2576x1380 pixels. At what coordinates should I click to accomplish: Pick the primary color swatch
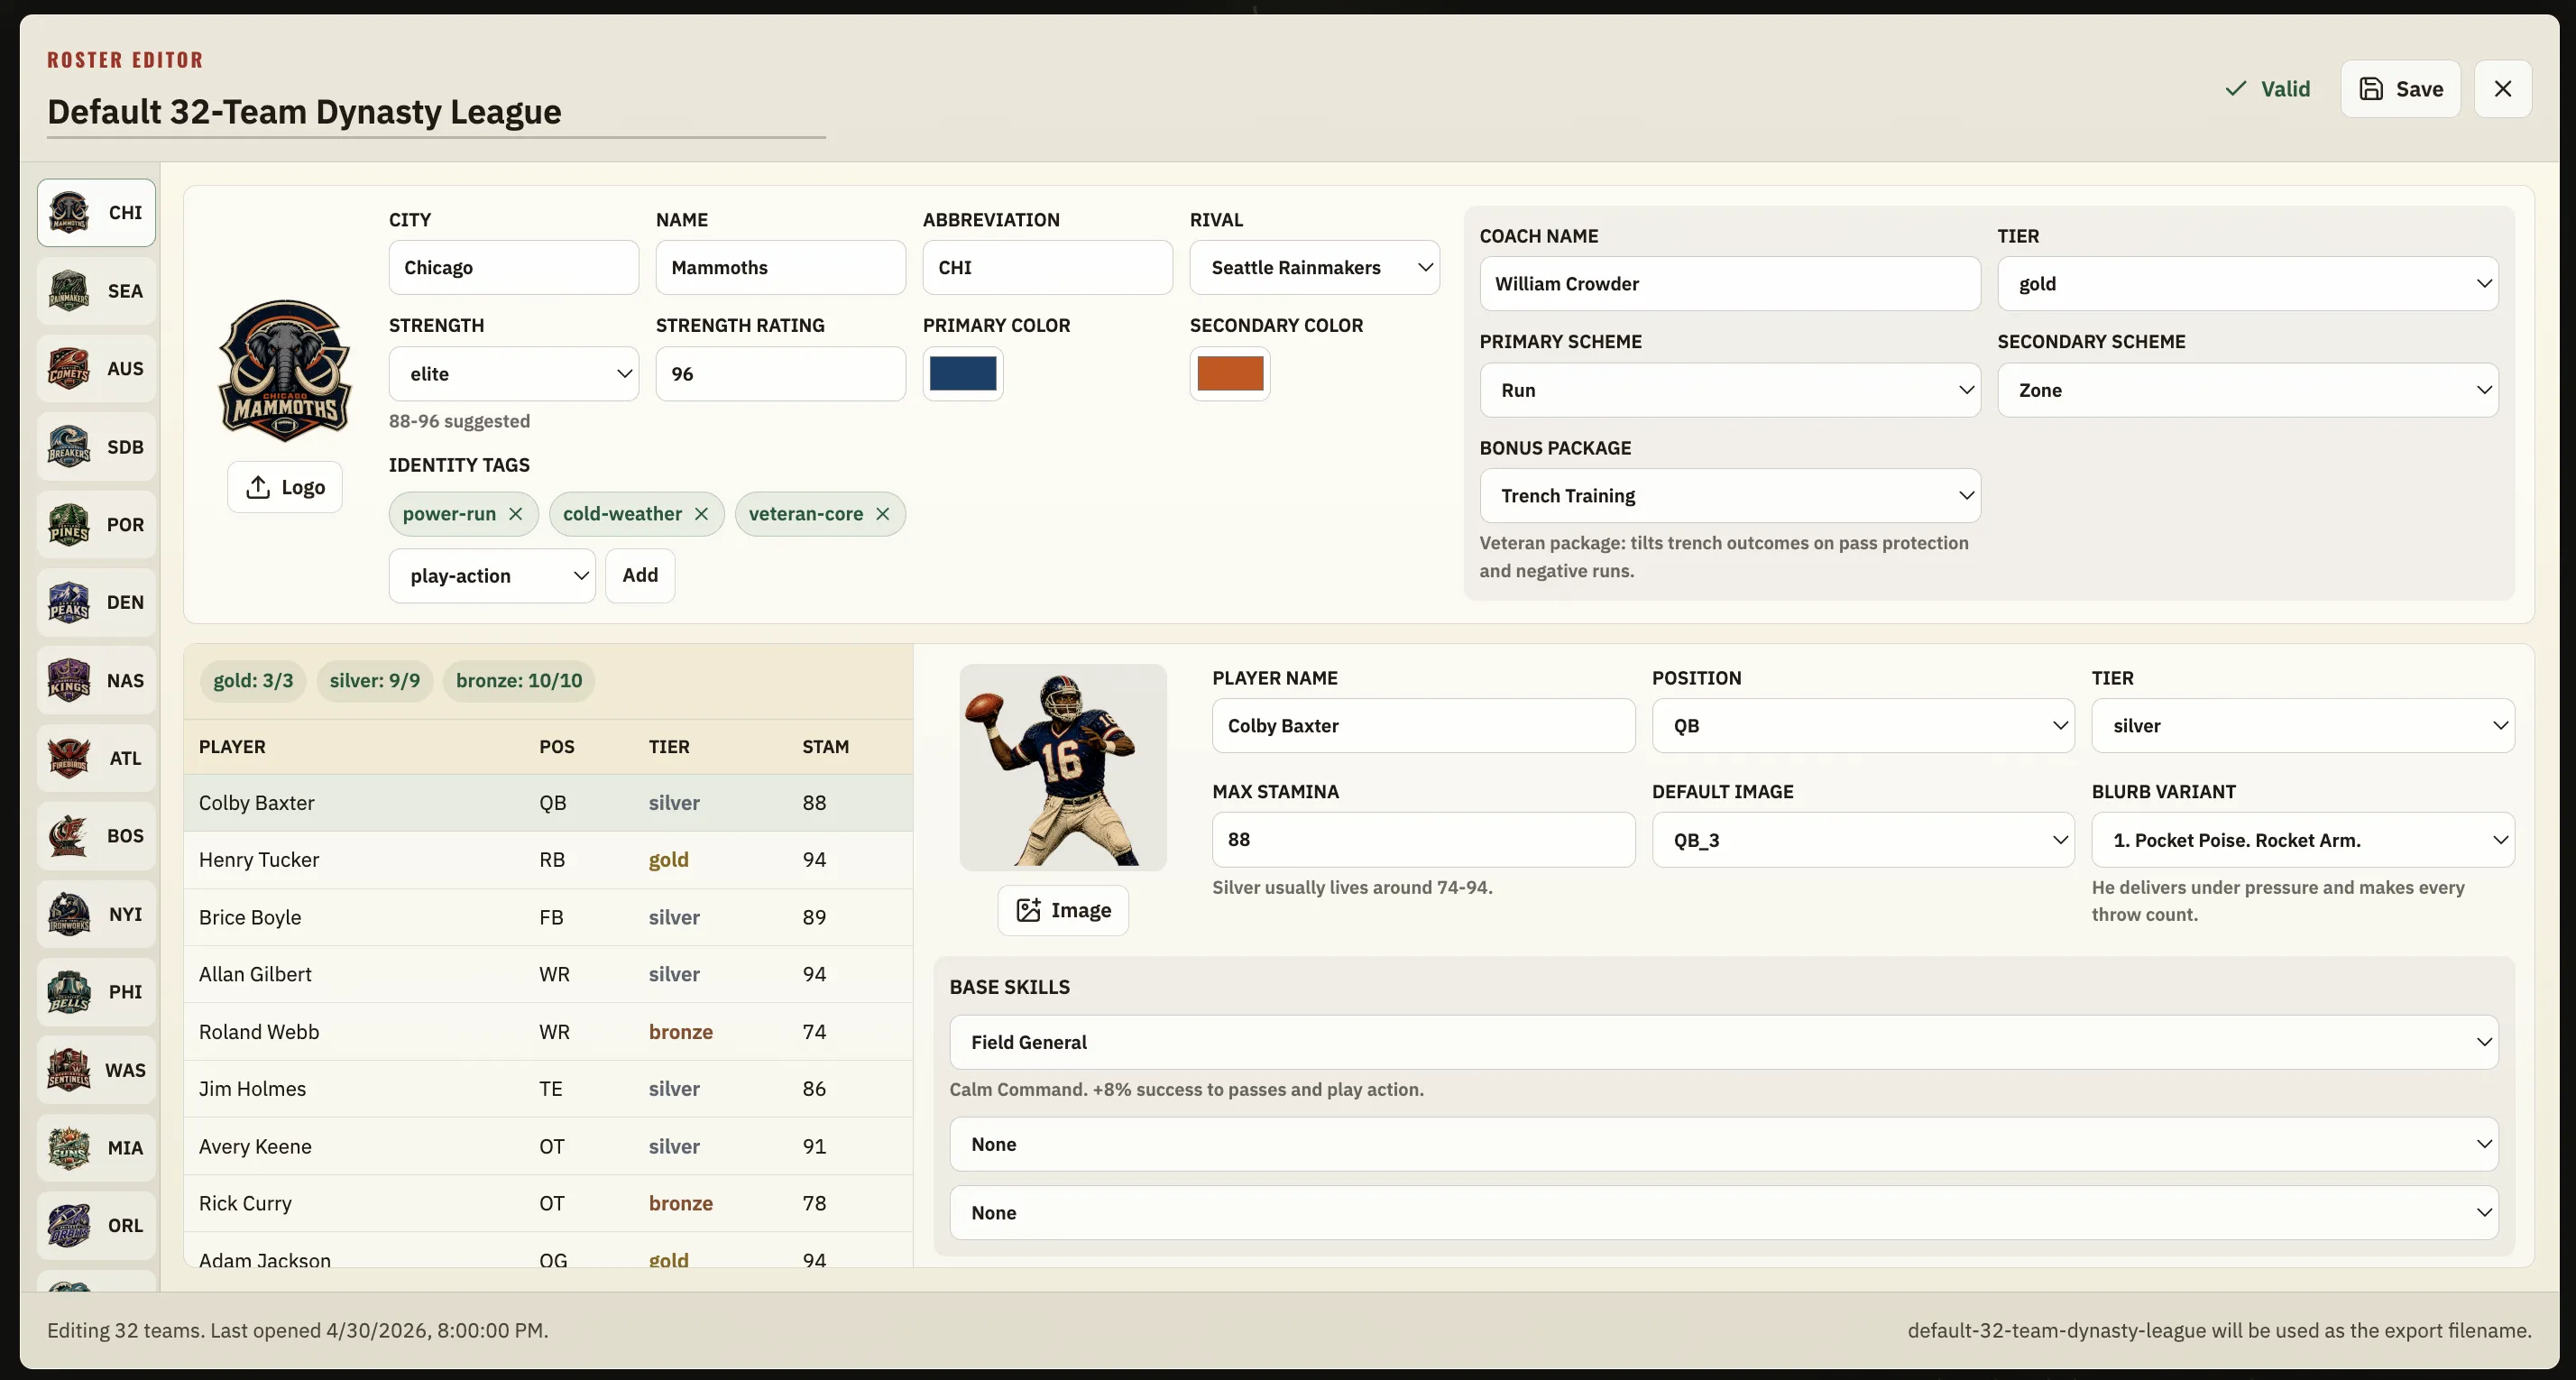click(963, 374)
